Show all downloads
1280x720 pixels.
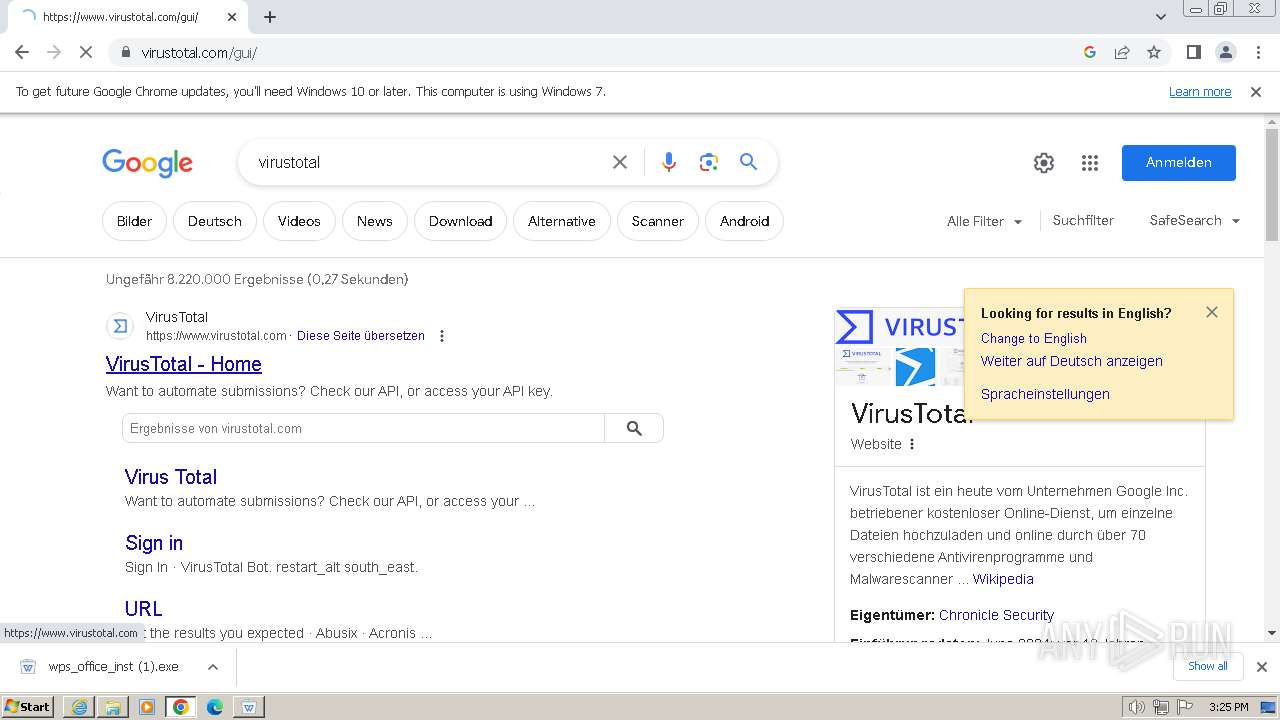click(1208, 666)
